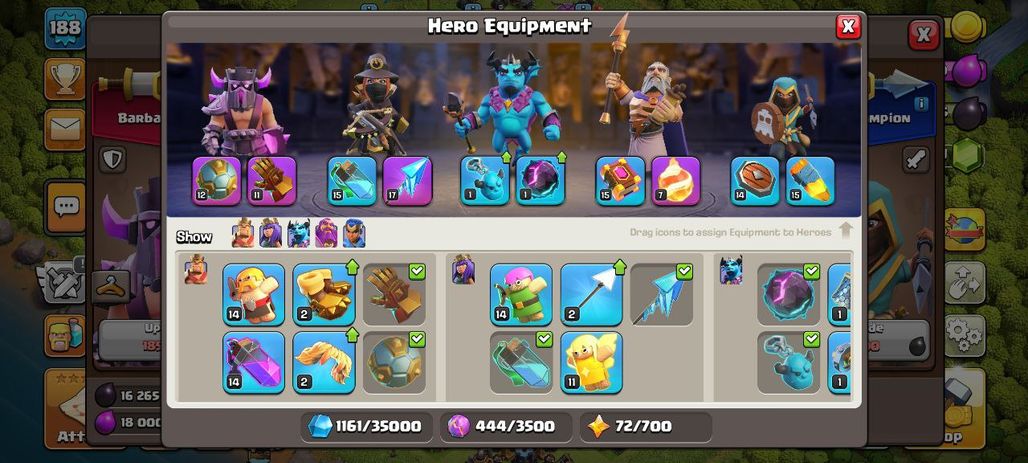Open the Earthquake Boots equipment level 2
Image resolution: width=1028 pixels, height=463 pixels.
[x=324, y=294]
